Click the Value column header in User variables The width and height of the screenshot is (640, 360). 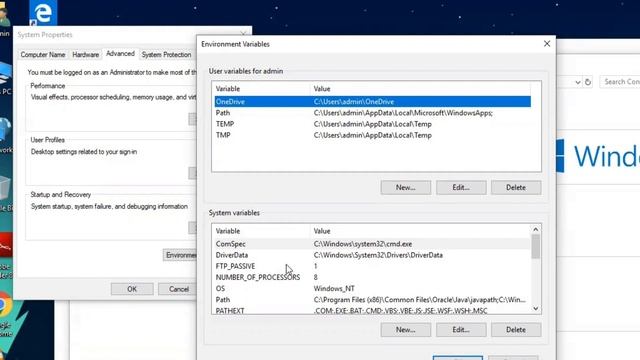click(420, 89)
